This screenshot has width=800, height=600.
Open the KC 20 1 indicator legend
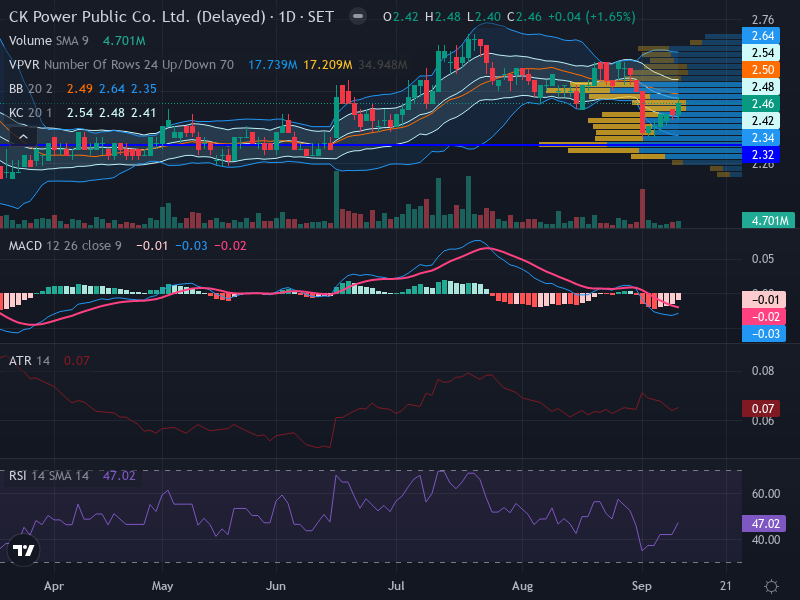point(30,113)
